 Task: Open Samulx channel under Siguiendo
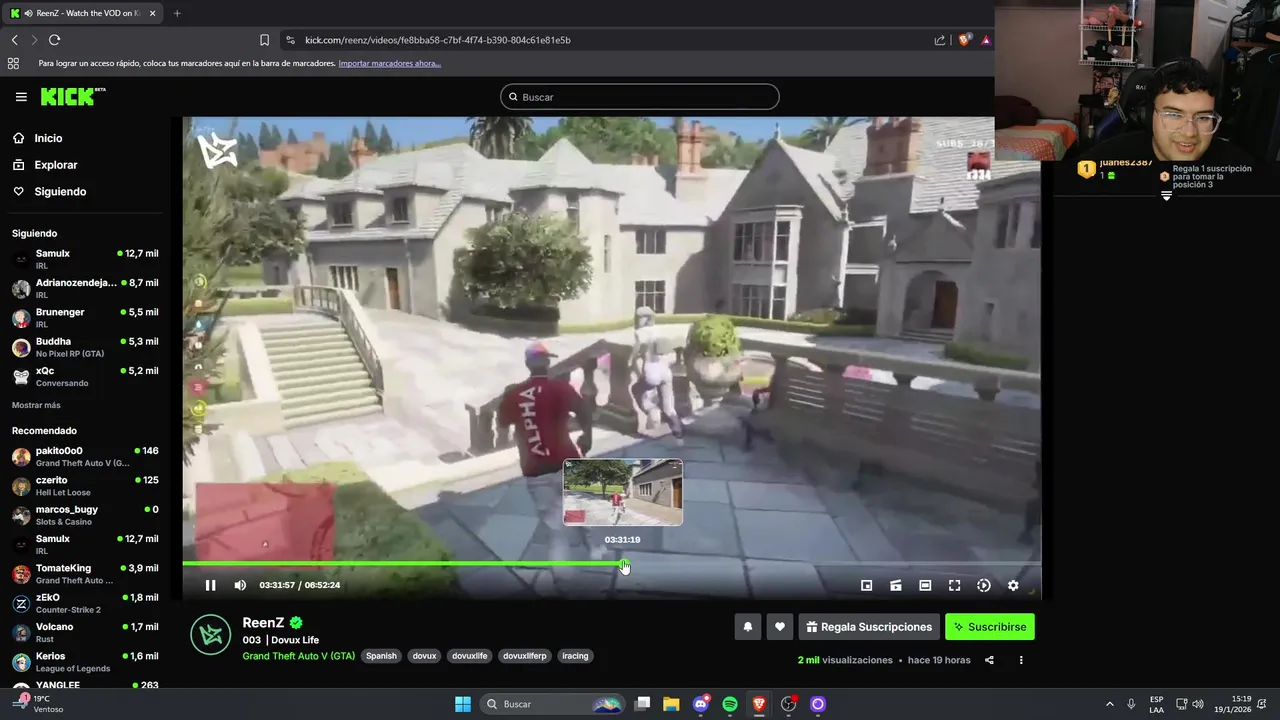click(x=85, y=259)
